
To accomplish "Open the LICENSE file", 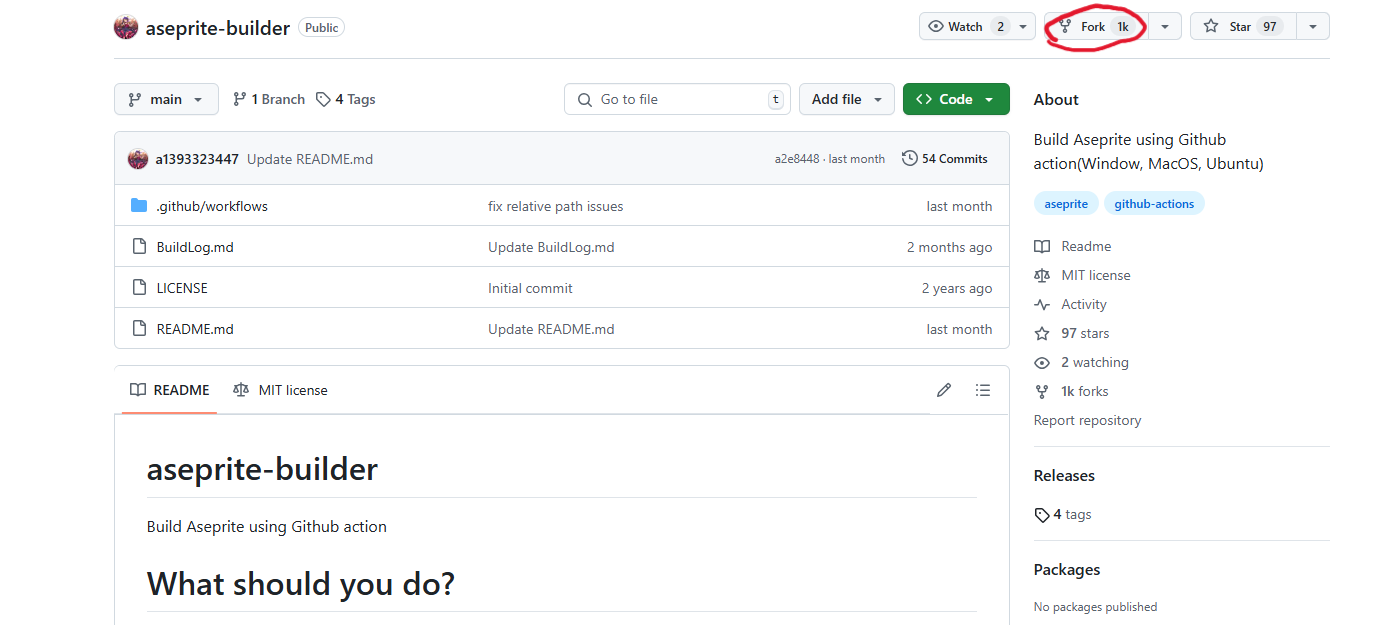I will pos(182,288).
